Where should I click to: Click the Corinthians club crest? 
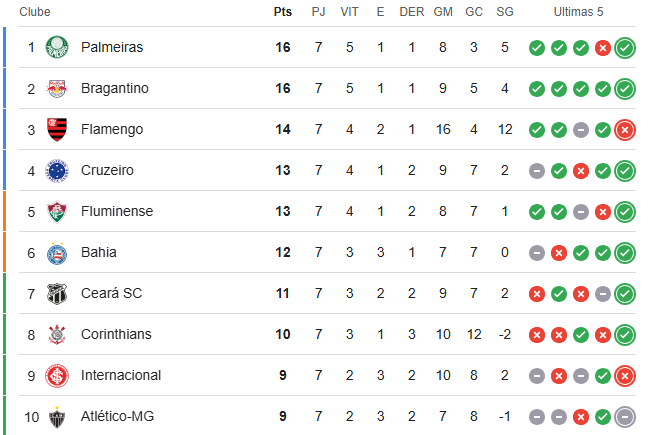click(x=57, y=335)
